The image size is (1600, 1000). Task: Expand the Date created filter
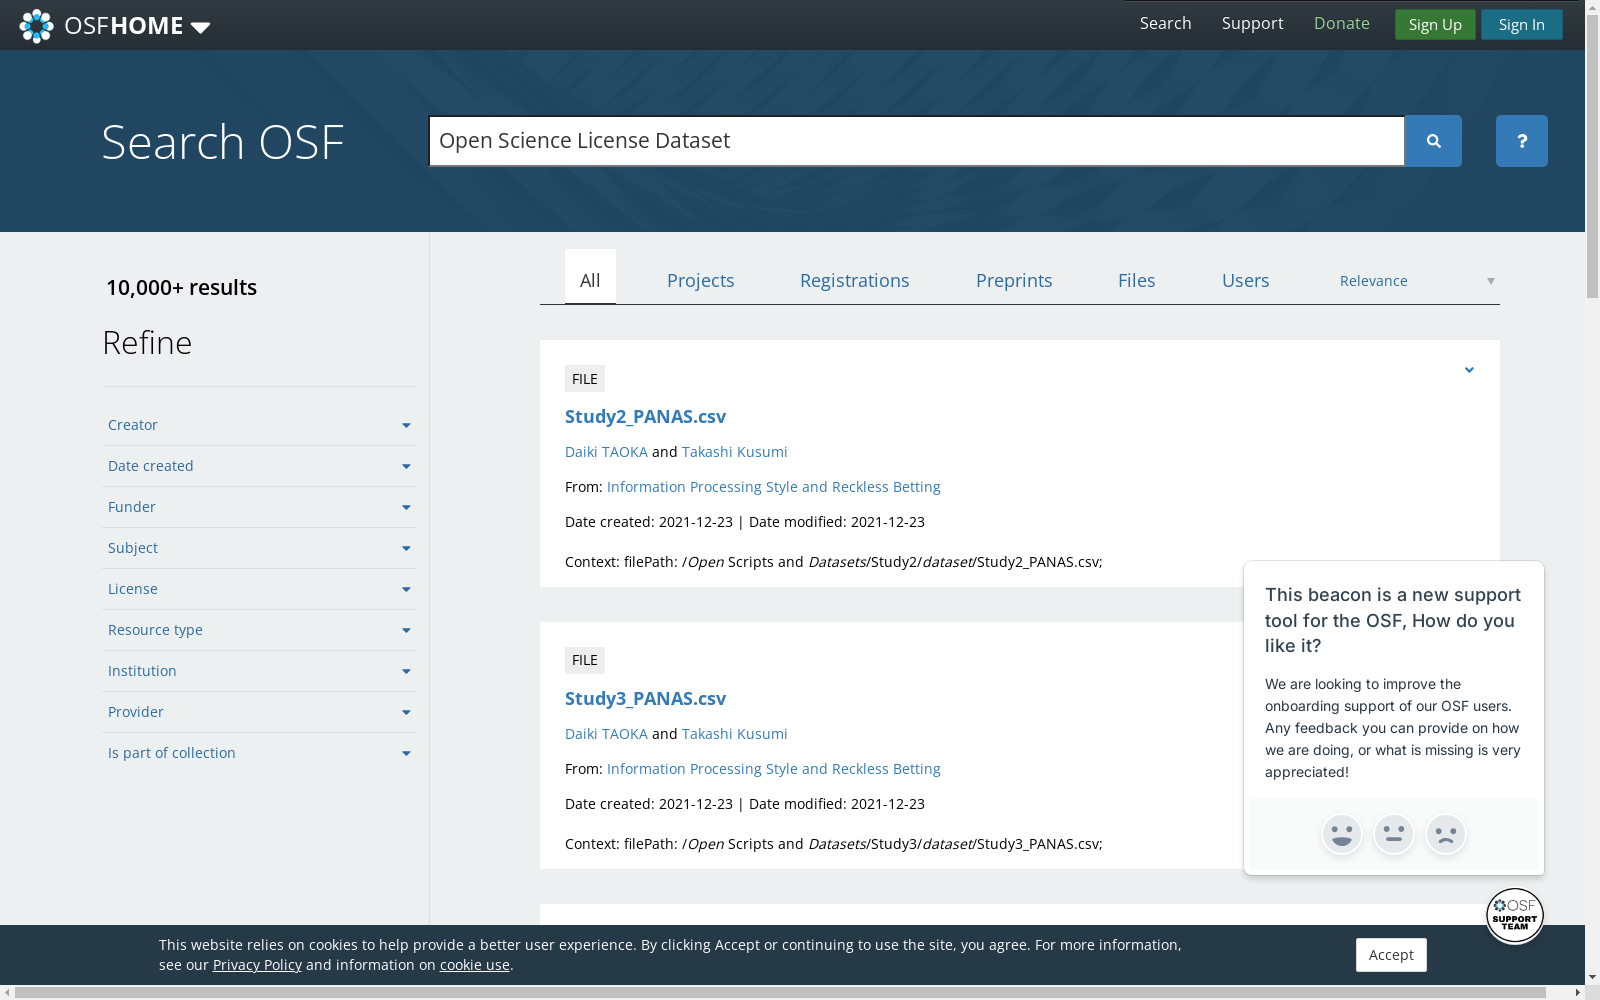pyautogui.click(x=259, y=466)
